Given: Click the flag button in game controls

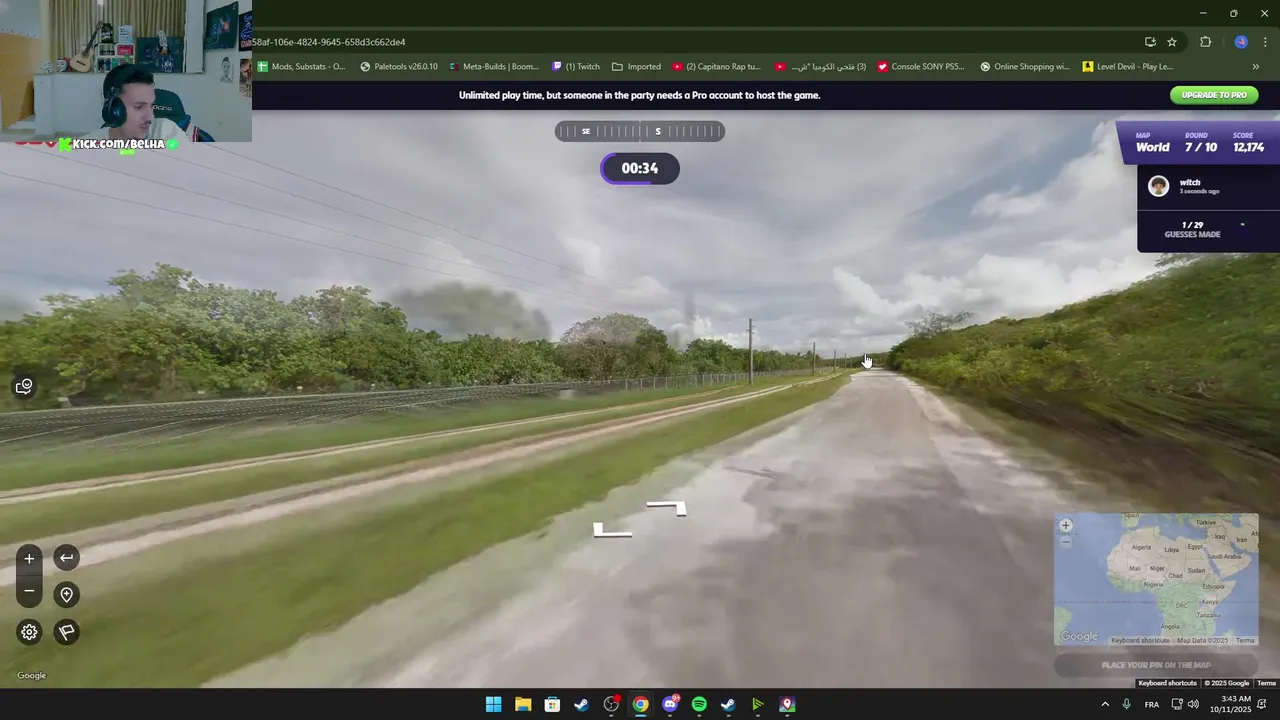Looking at the screenshot, I should 66,632.
